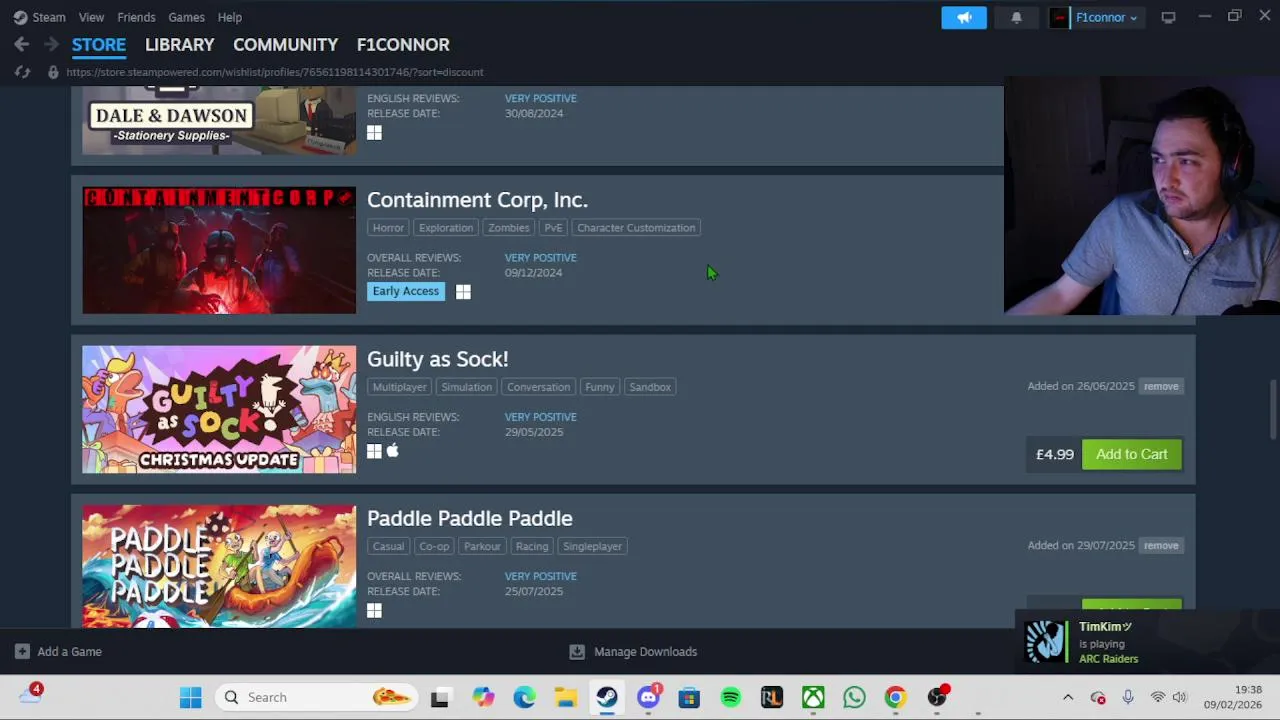Open Google Chrome from the taskbar

pos(895,697)
